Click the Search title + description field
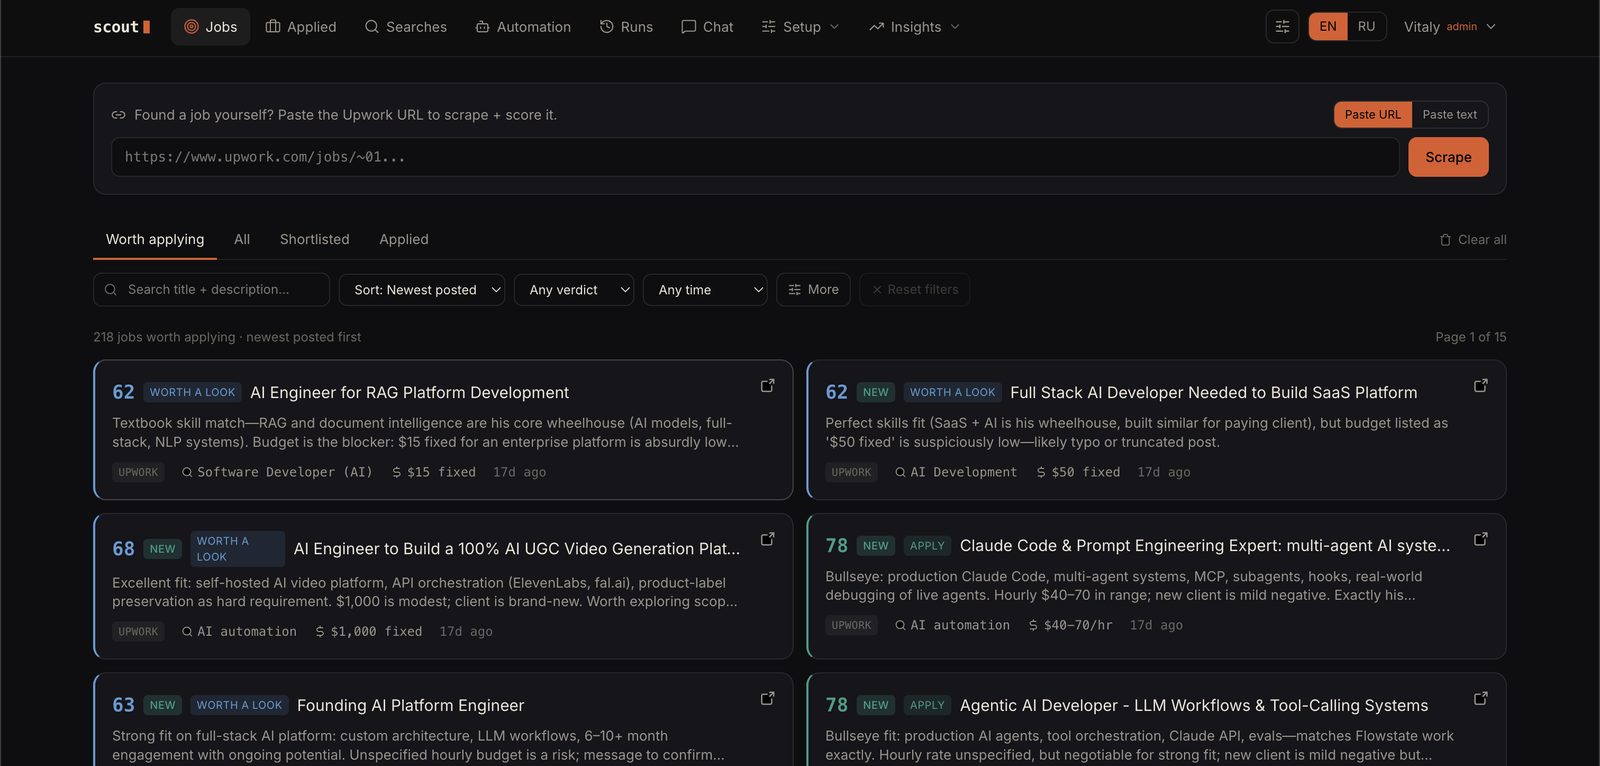The height and width of the screenshot is (766, 1600). pyautogui.click(x=211, y=290)
